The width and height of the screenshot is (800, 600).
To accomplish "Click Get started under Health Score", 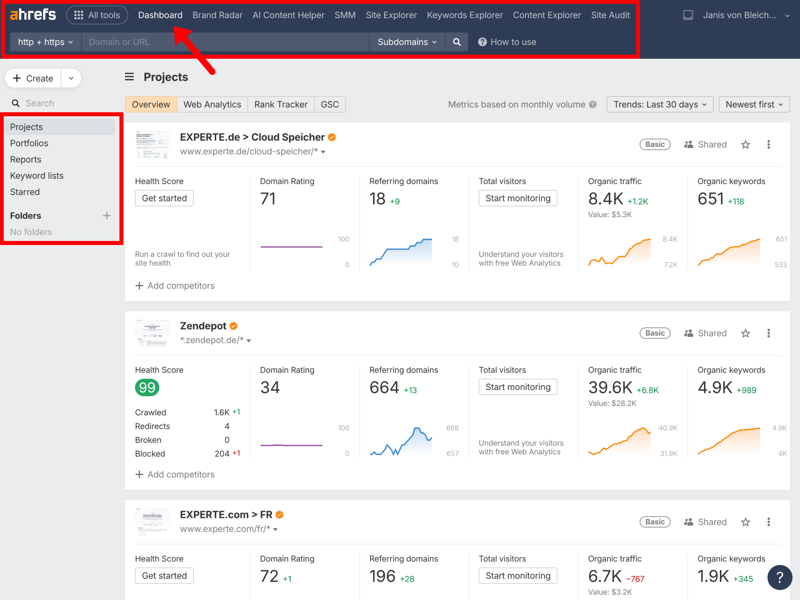I will pos(164,198).
